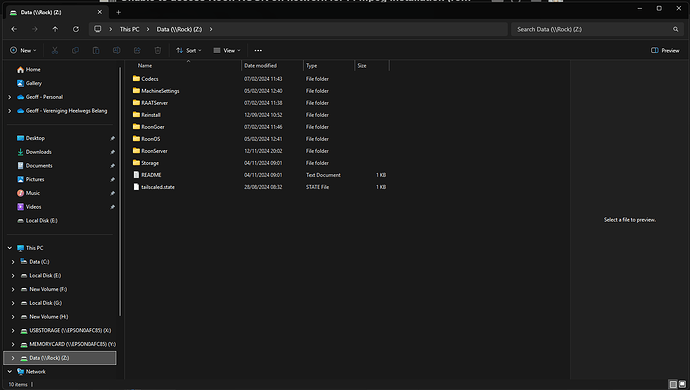Click This PC in the breadcrumb
The width and height of the screenshot is (690, 390).
click(129, 29)
